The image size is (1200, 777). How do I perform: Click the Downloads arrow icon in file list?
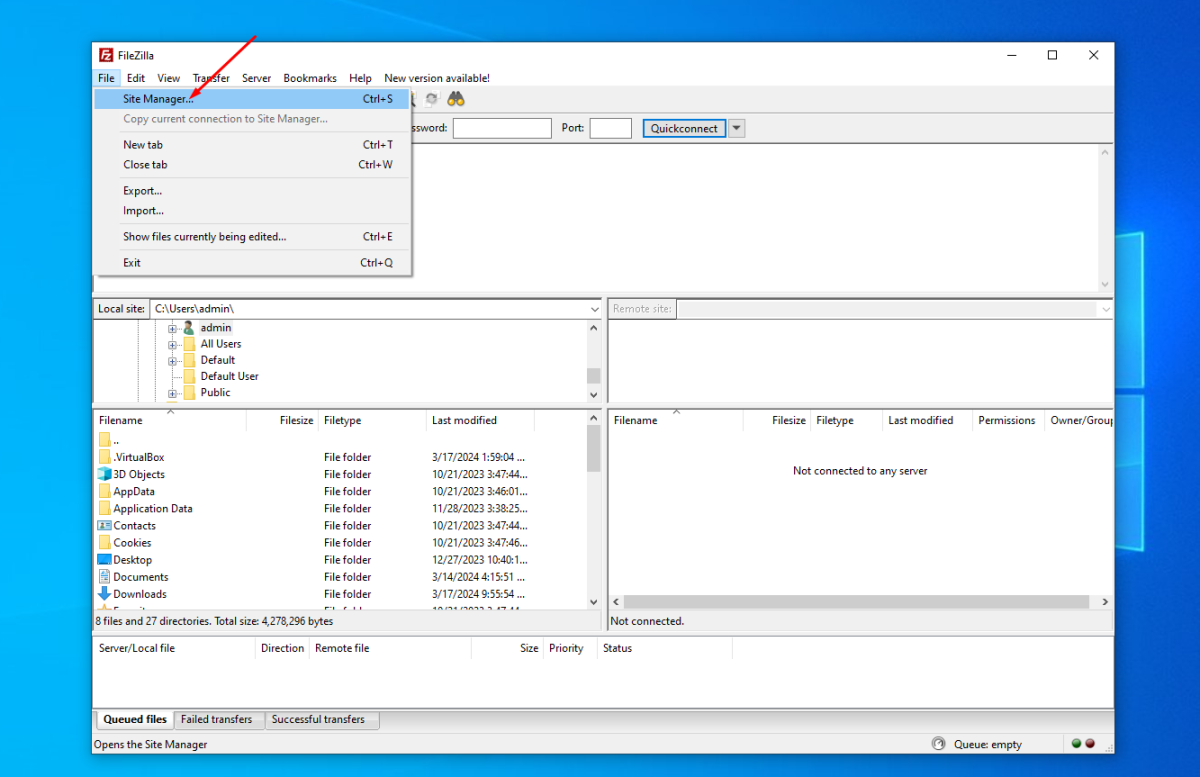(105, 594)
